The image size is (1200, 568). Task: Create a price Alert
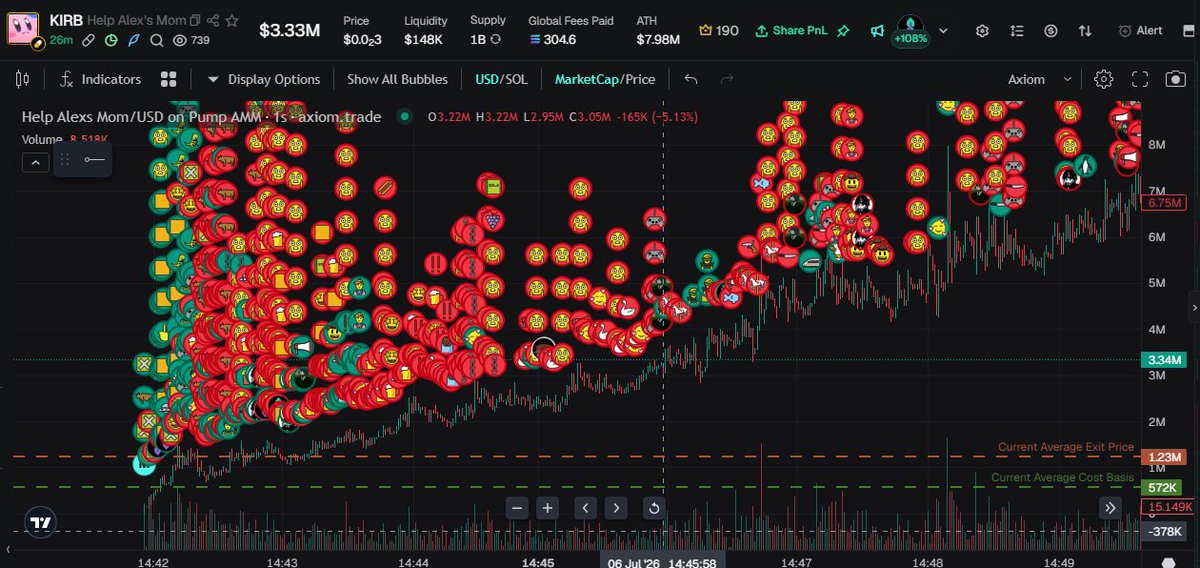[x=1141, y=31]
